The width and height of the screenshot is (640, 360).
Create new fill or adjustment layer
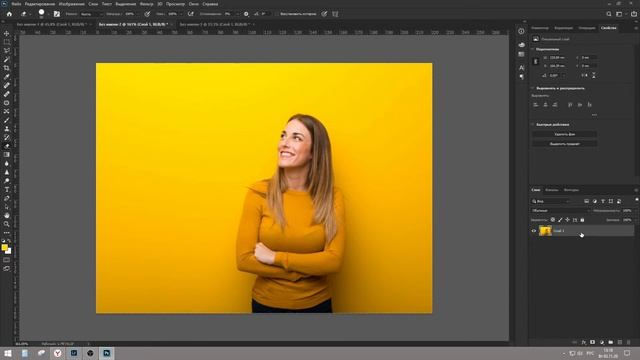[602, 342]
